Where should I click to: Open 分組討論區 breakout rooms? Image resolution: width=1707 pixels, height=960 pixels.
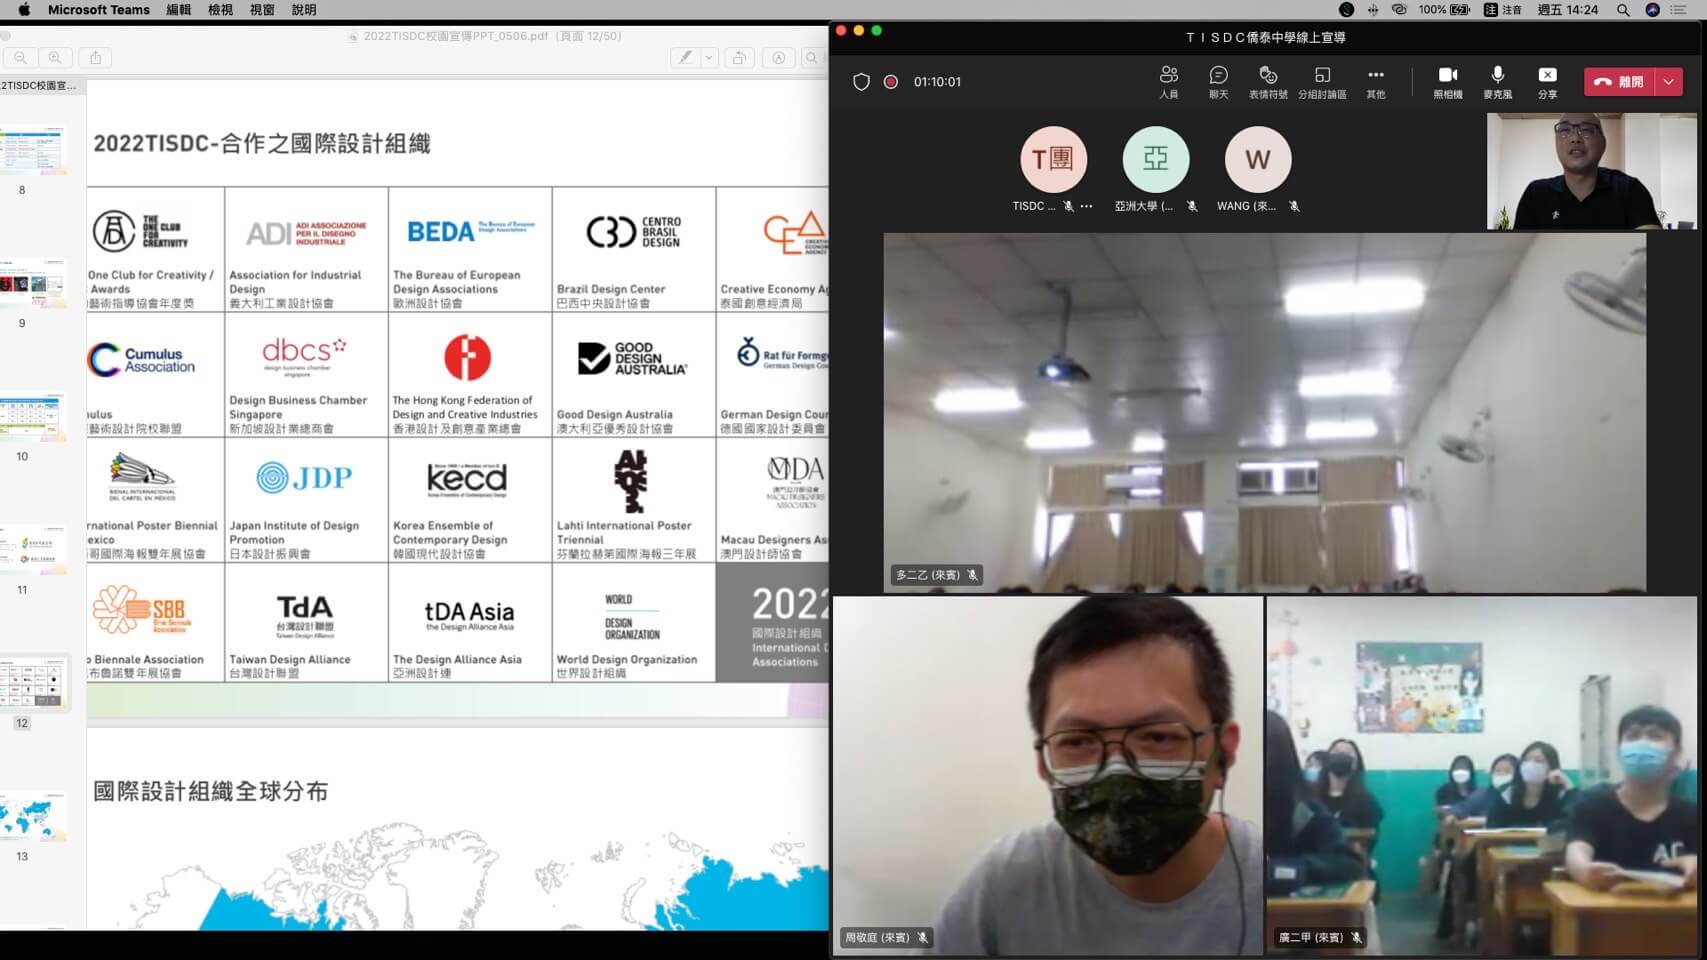point(1322,81)
